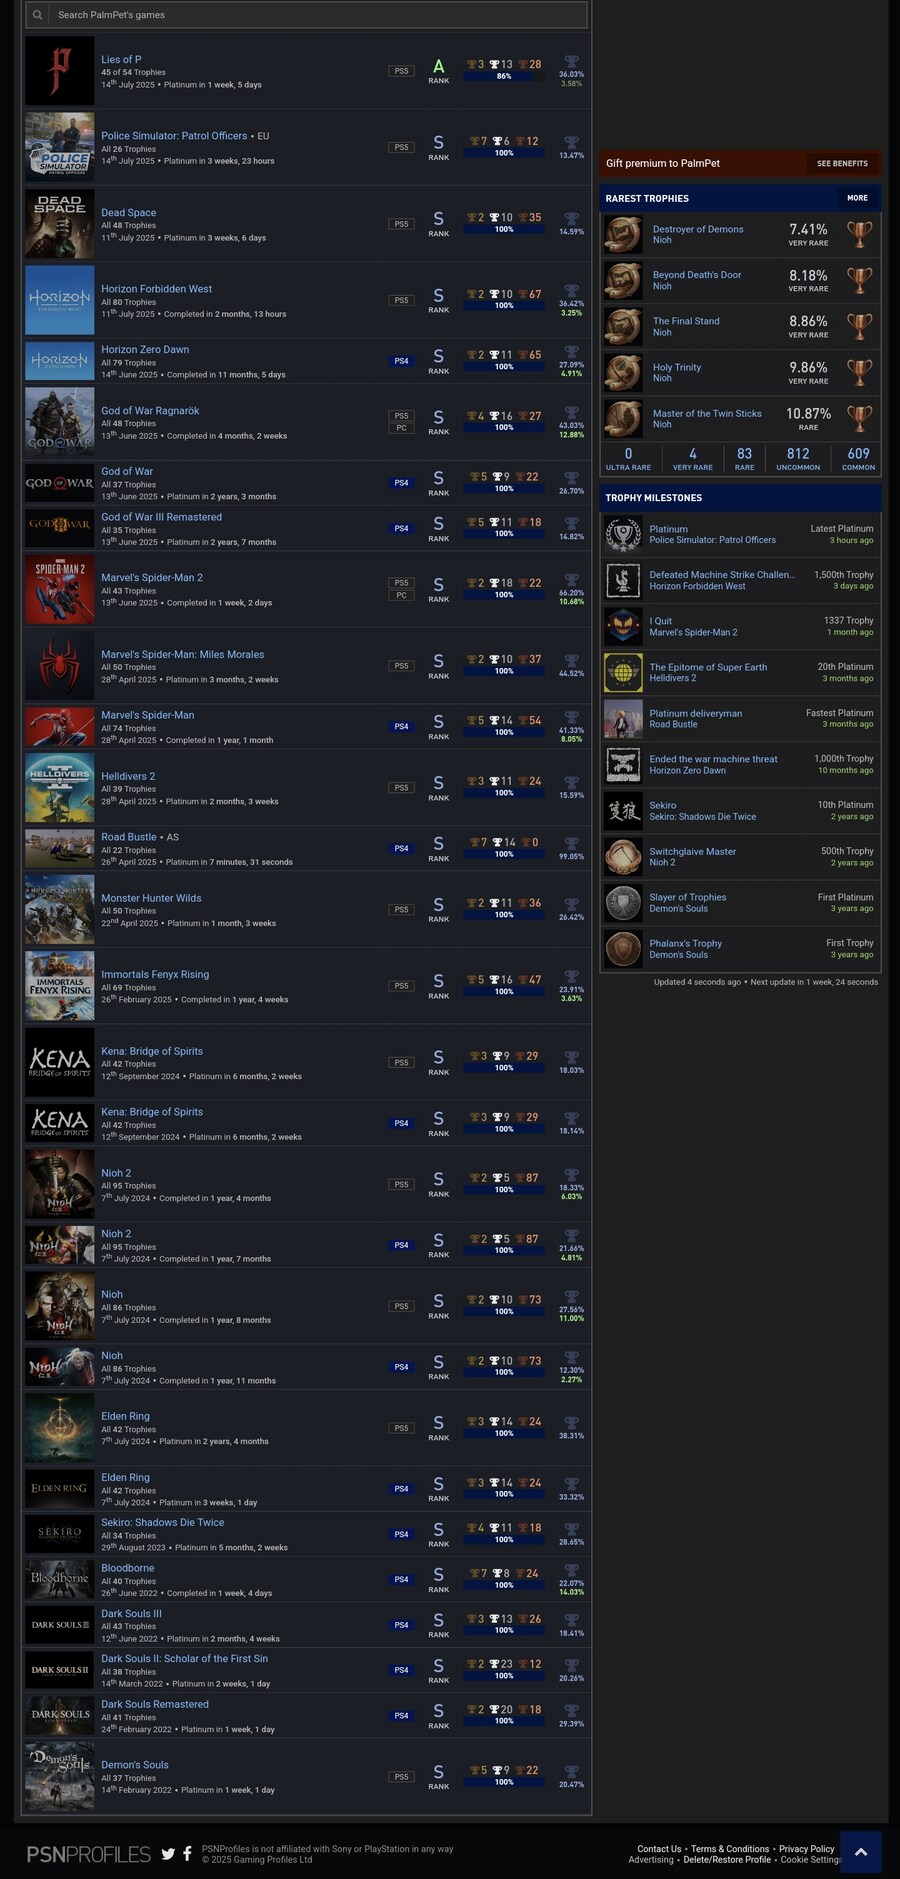900x1879 pixels.
Task: Open the Bloodborne game link
Action: click(x=128, y=1568)
